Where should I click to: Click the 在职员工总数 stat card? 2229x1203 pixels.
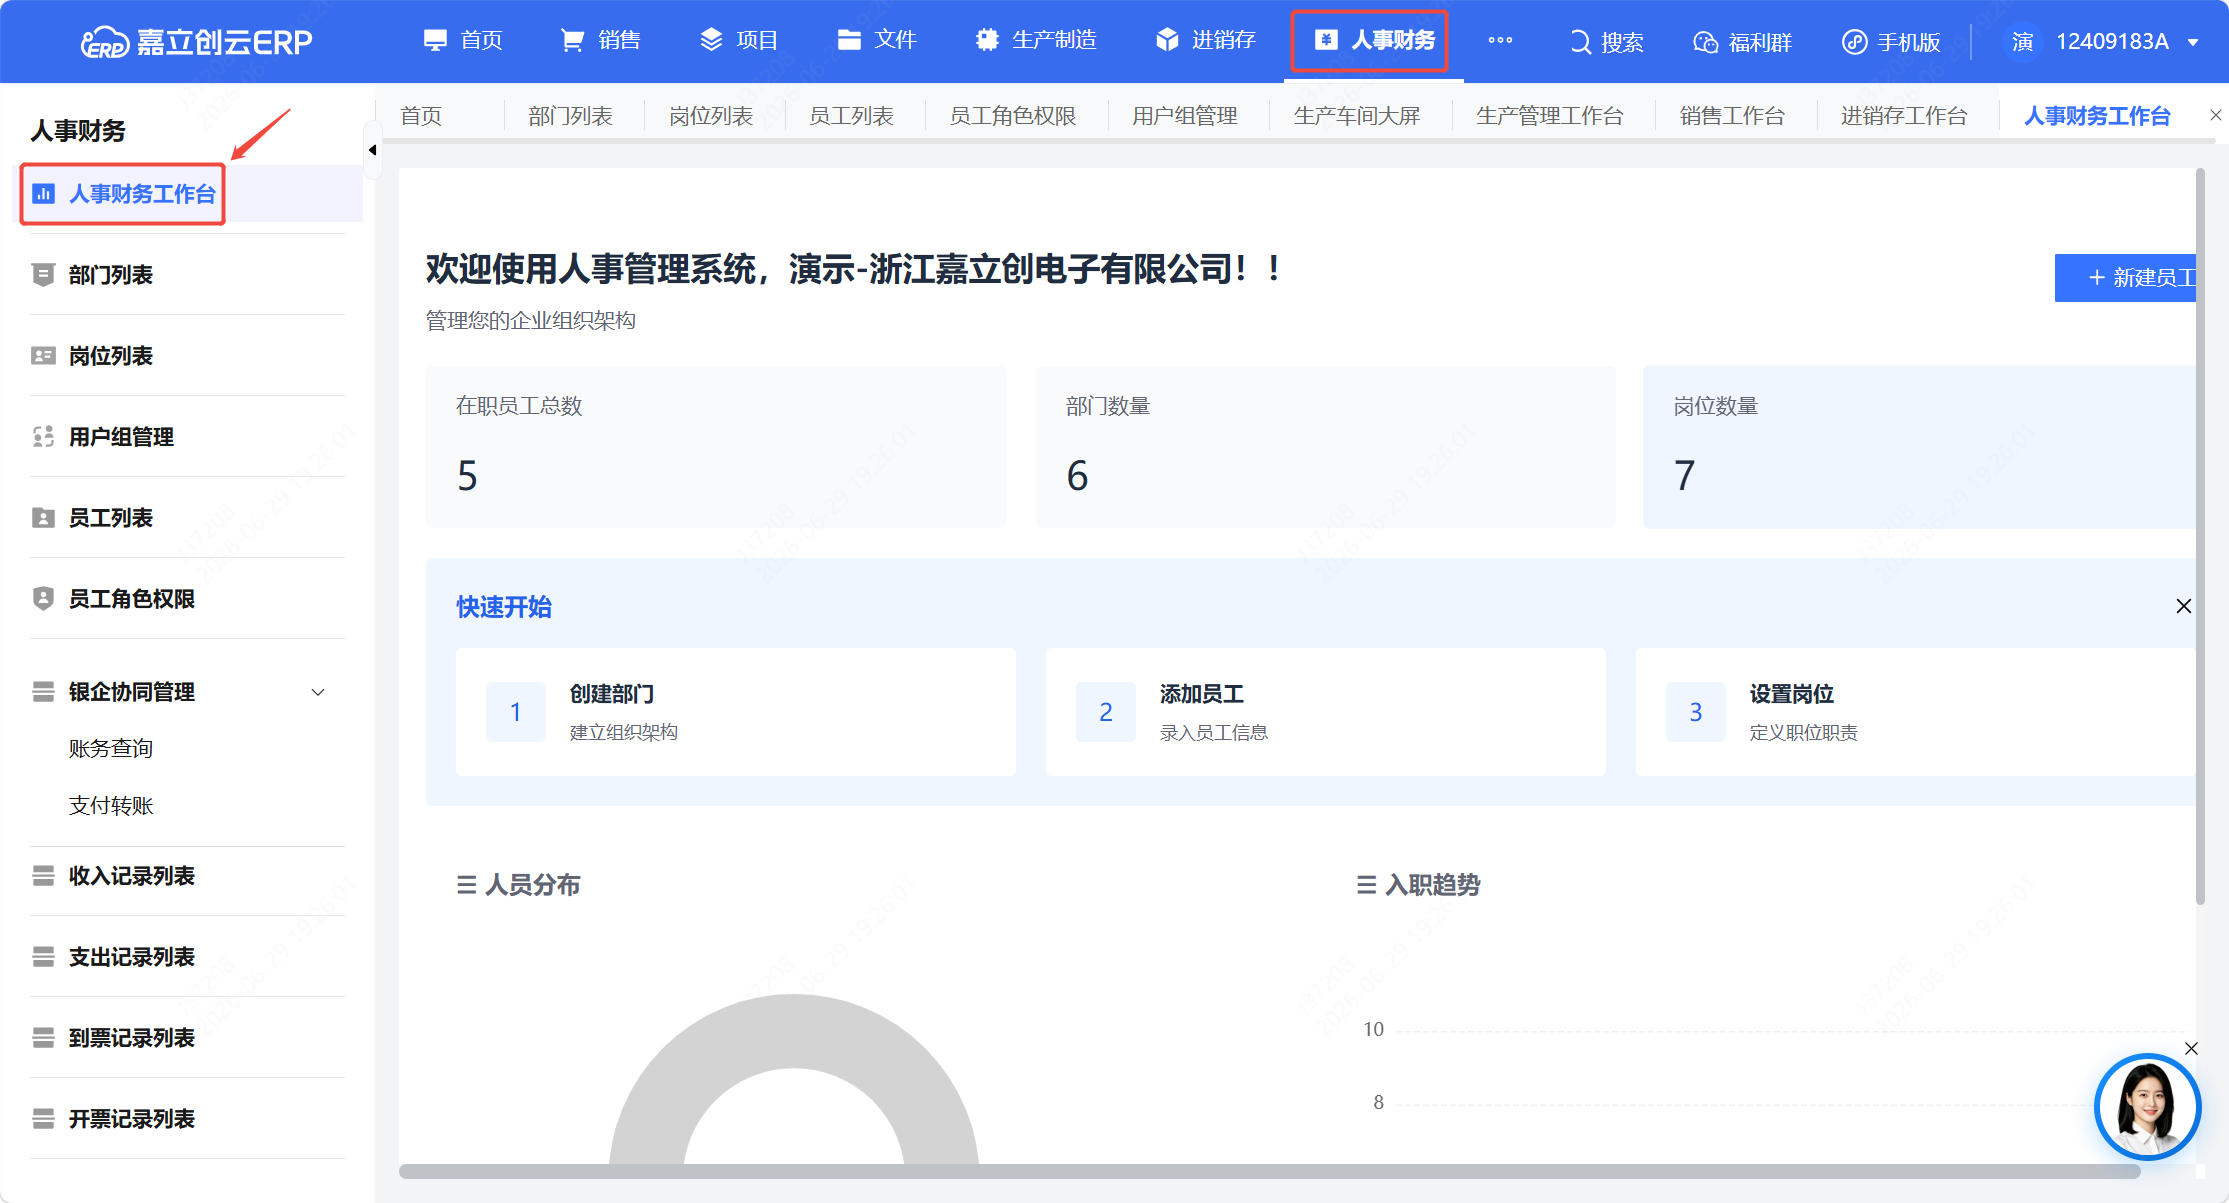[x=716, y=447]
